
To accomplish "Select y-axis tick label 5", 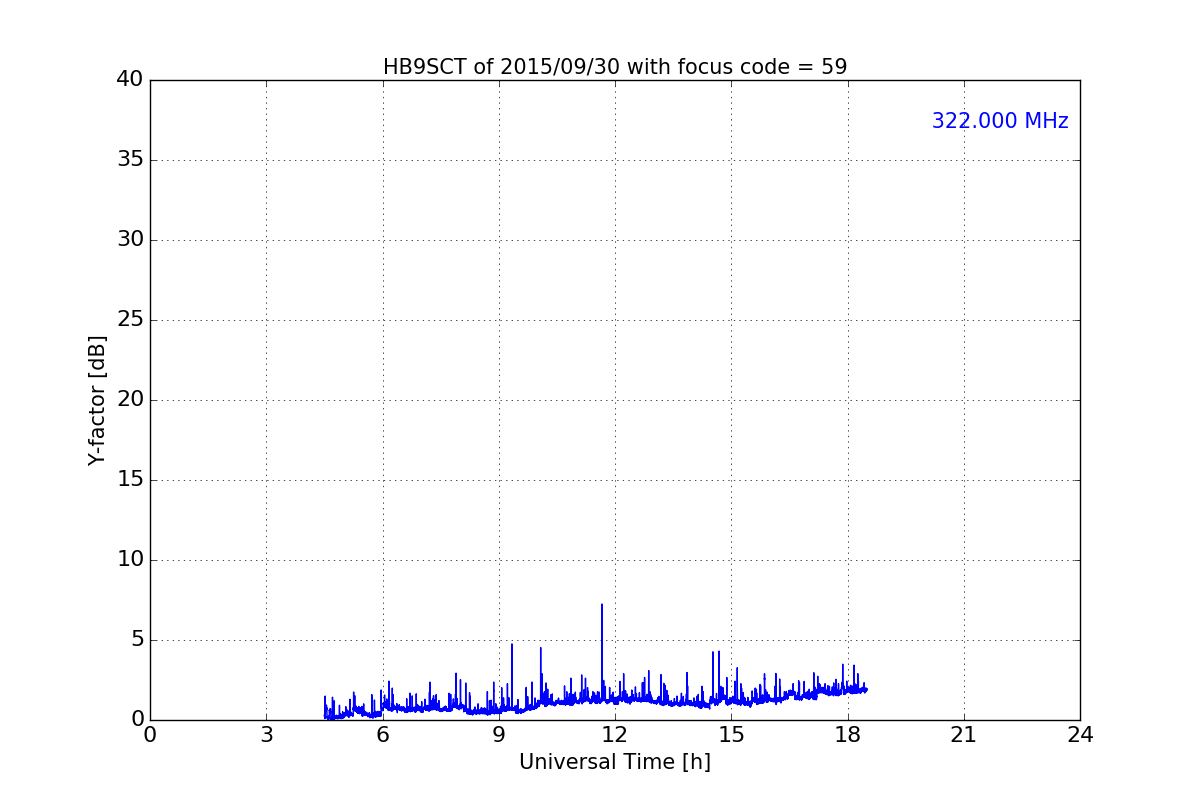I will coord(137,640).
